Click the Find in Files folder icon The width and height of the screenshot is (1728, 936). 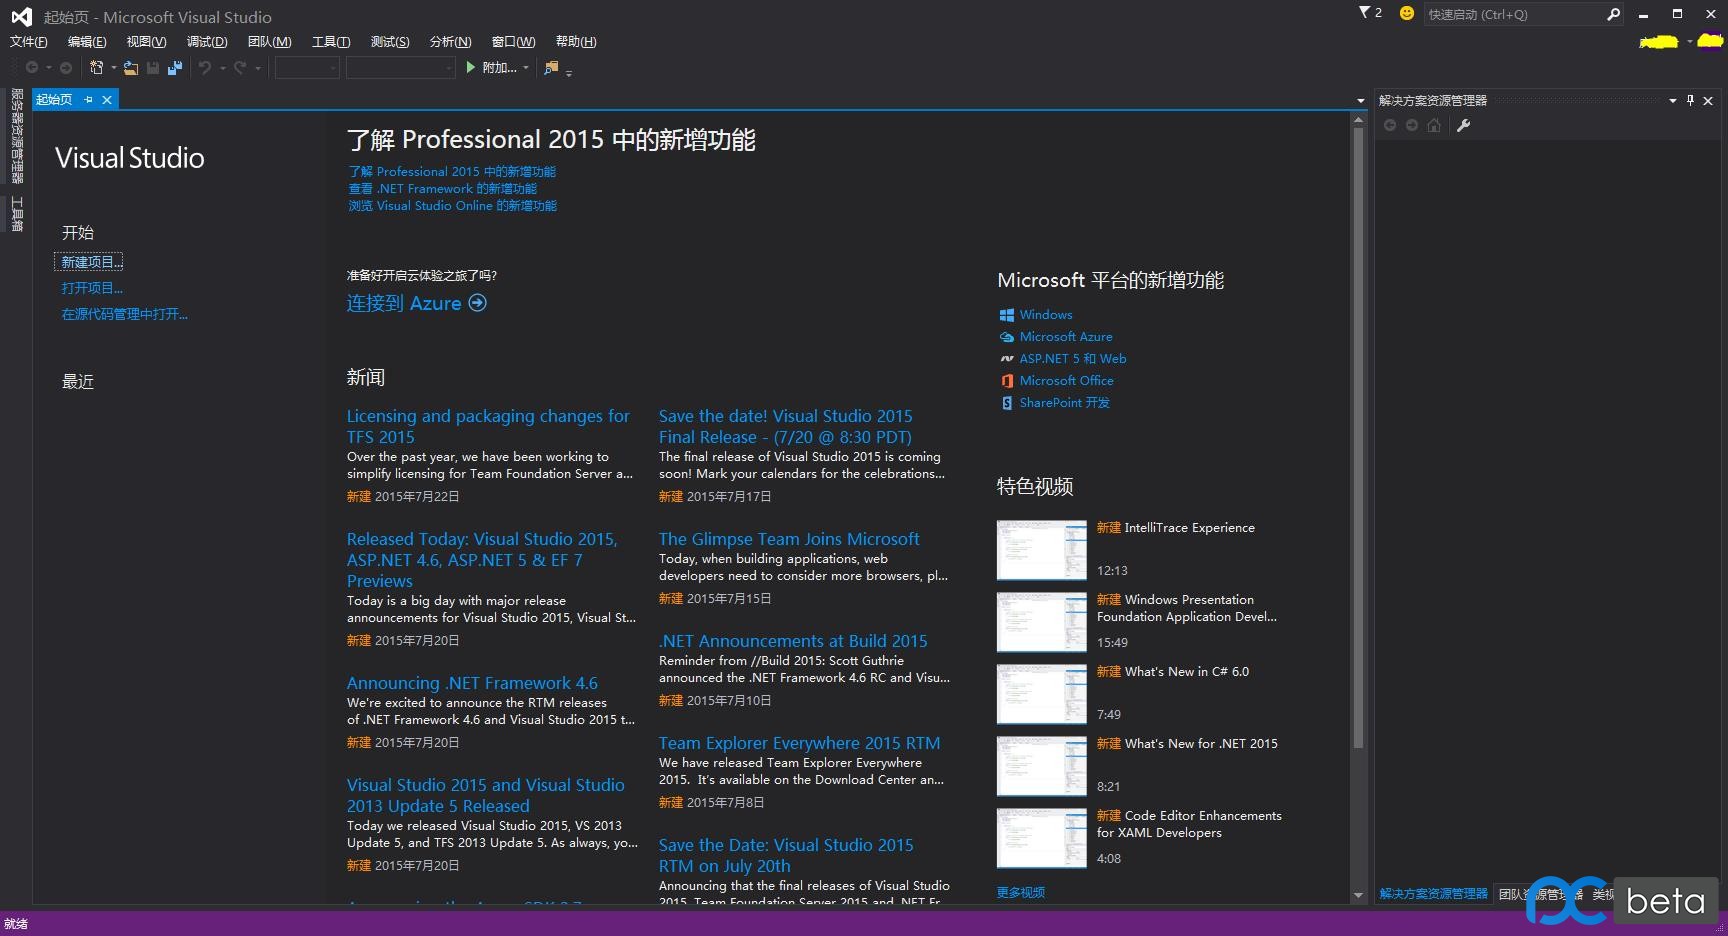tap(551, 68)
